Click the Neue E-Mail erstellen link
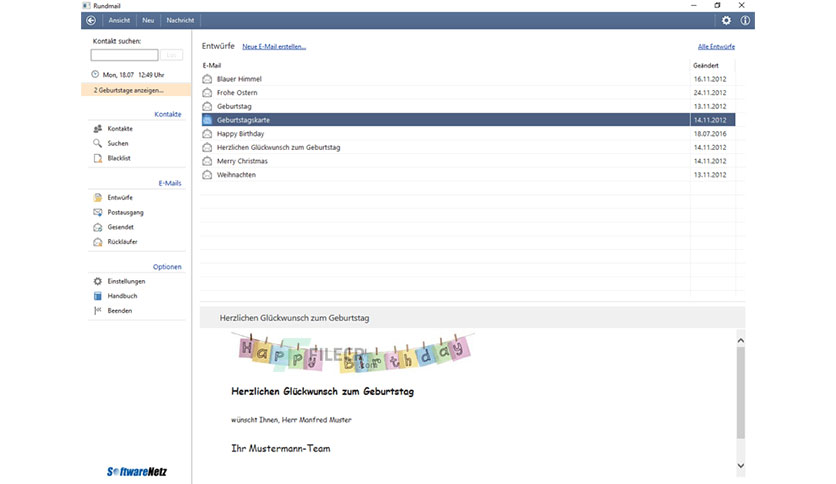836x484 pixels. tap(274, 46)
